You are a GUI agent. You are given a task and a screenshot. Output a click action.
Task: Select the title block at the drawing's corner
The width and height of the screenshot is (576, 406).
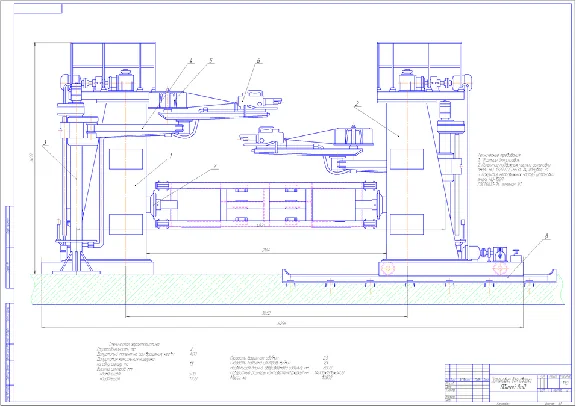(508, 383)
